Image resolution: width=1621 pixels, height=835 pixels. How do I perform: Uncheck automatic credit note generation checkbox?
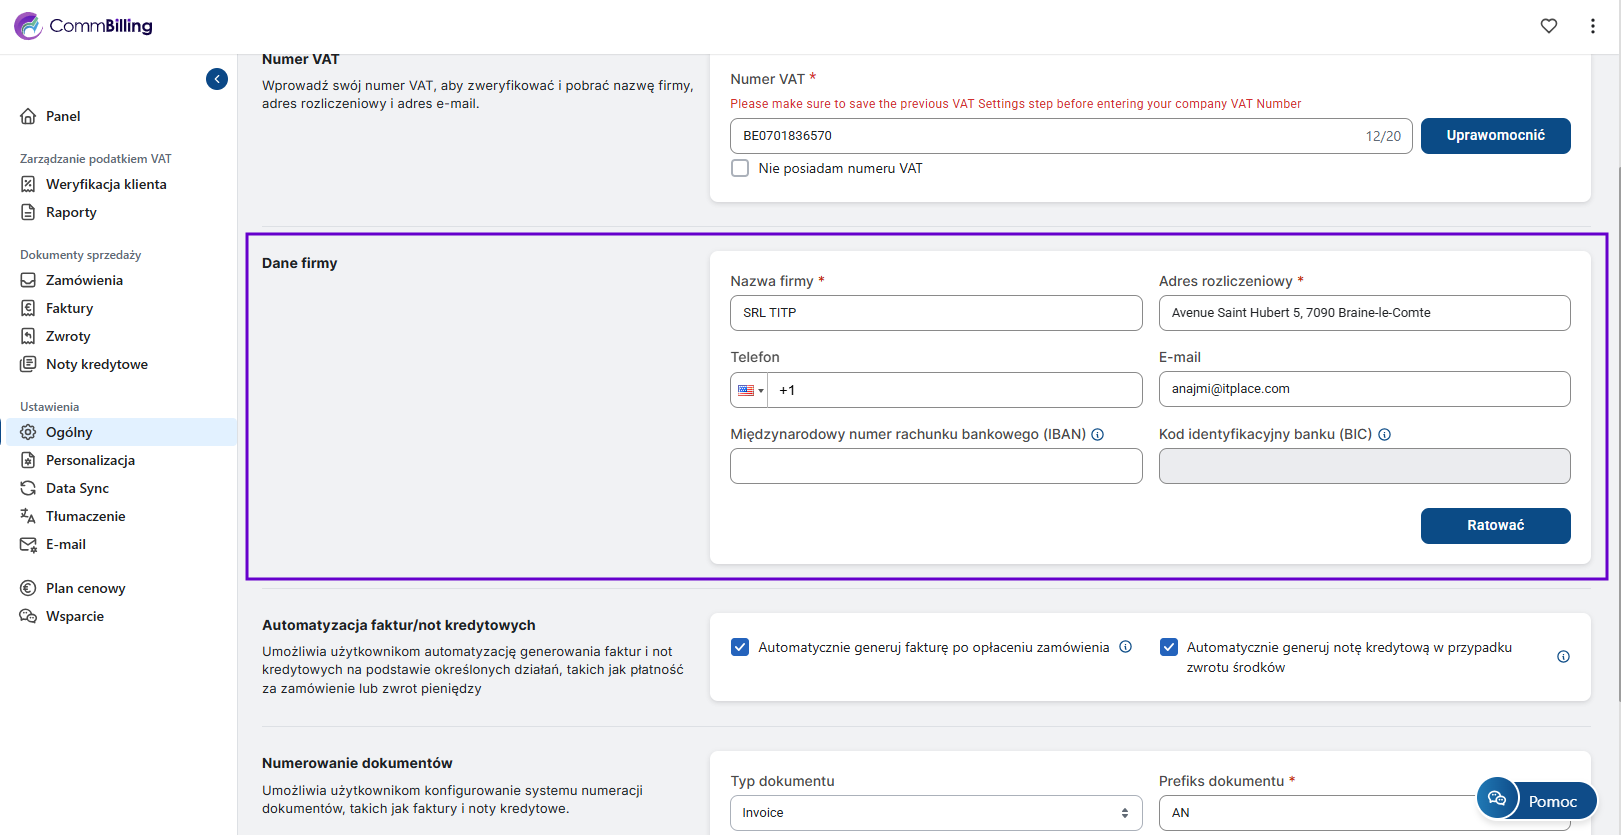[x=1168, y=647]
